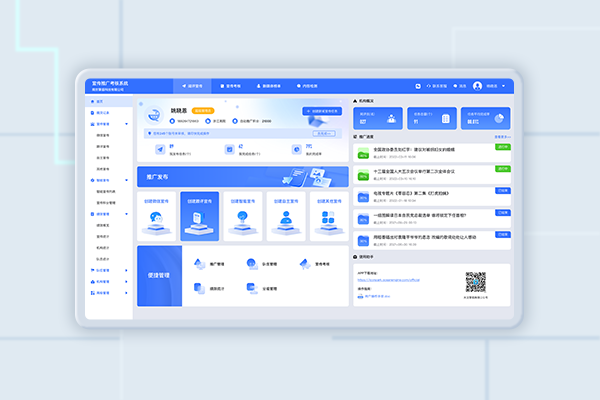This screenshot has height=400, width=600.
Task: Expand the user account dropdown arrow
Action: pos(504,86)
